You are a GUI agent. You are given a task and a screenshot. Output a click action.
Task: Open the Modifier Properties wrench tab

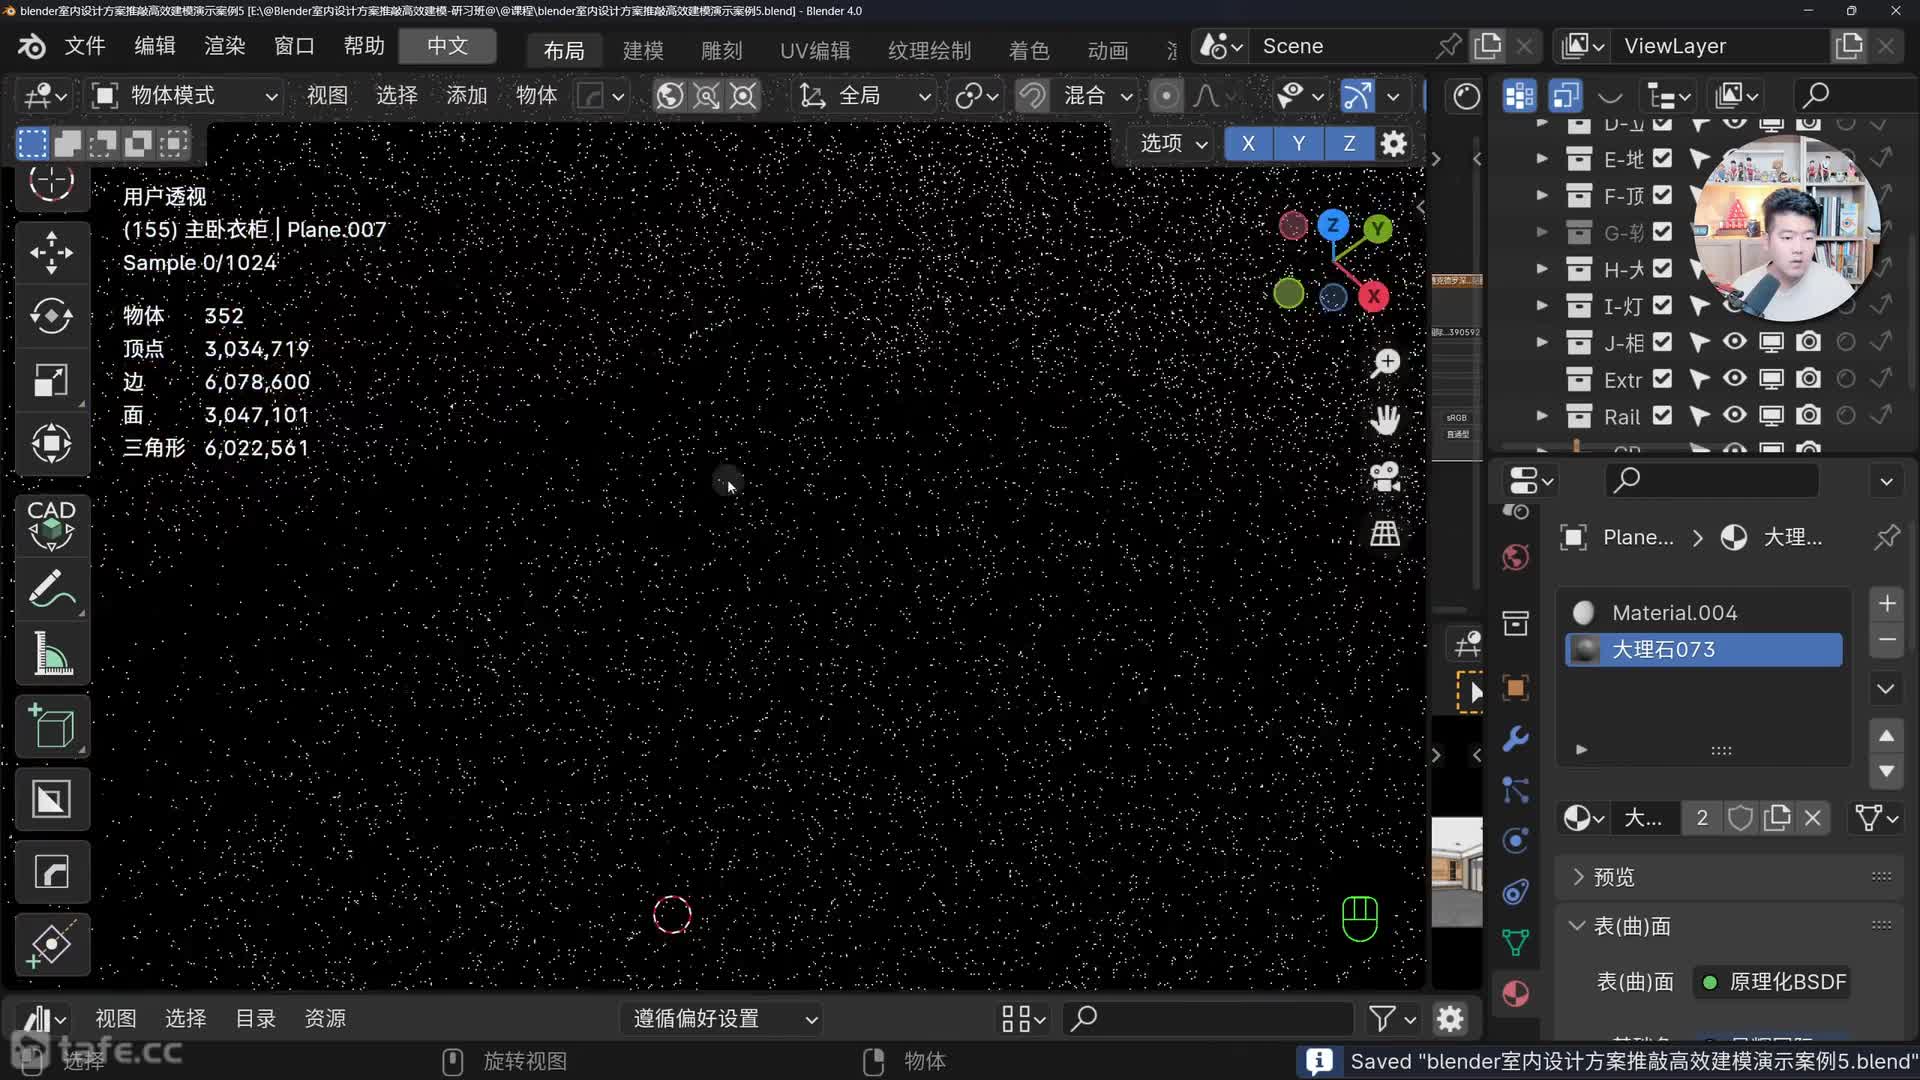coord(1515,739)
